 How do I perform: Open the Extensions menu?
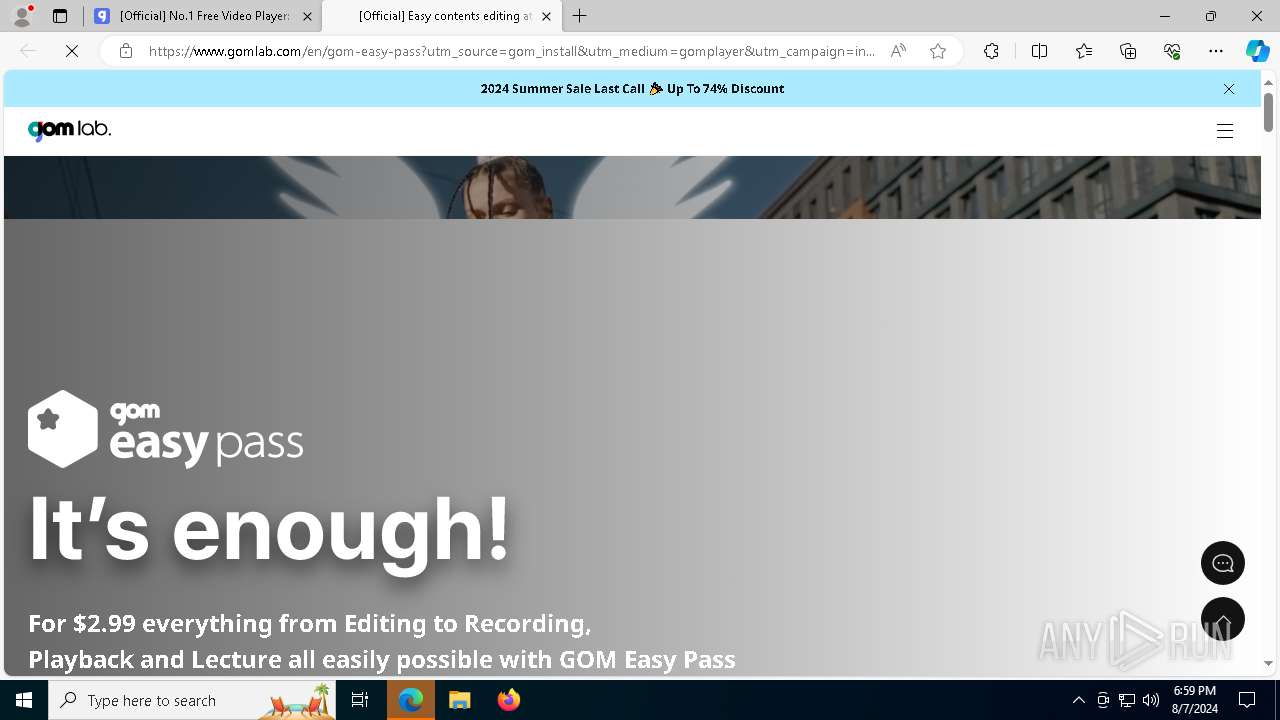pyautogui.click(x=991, y=51)
